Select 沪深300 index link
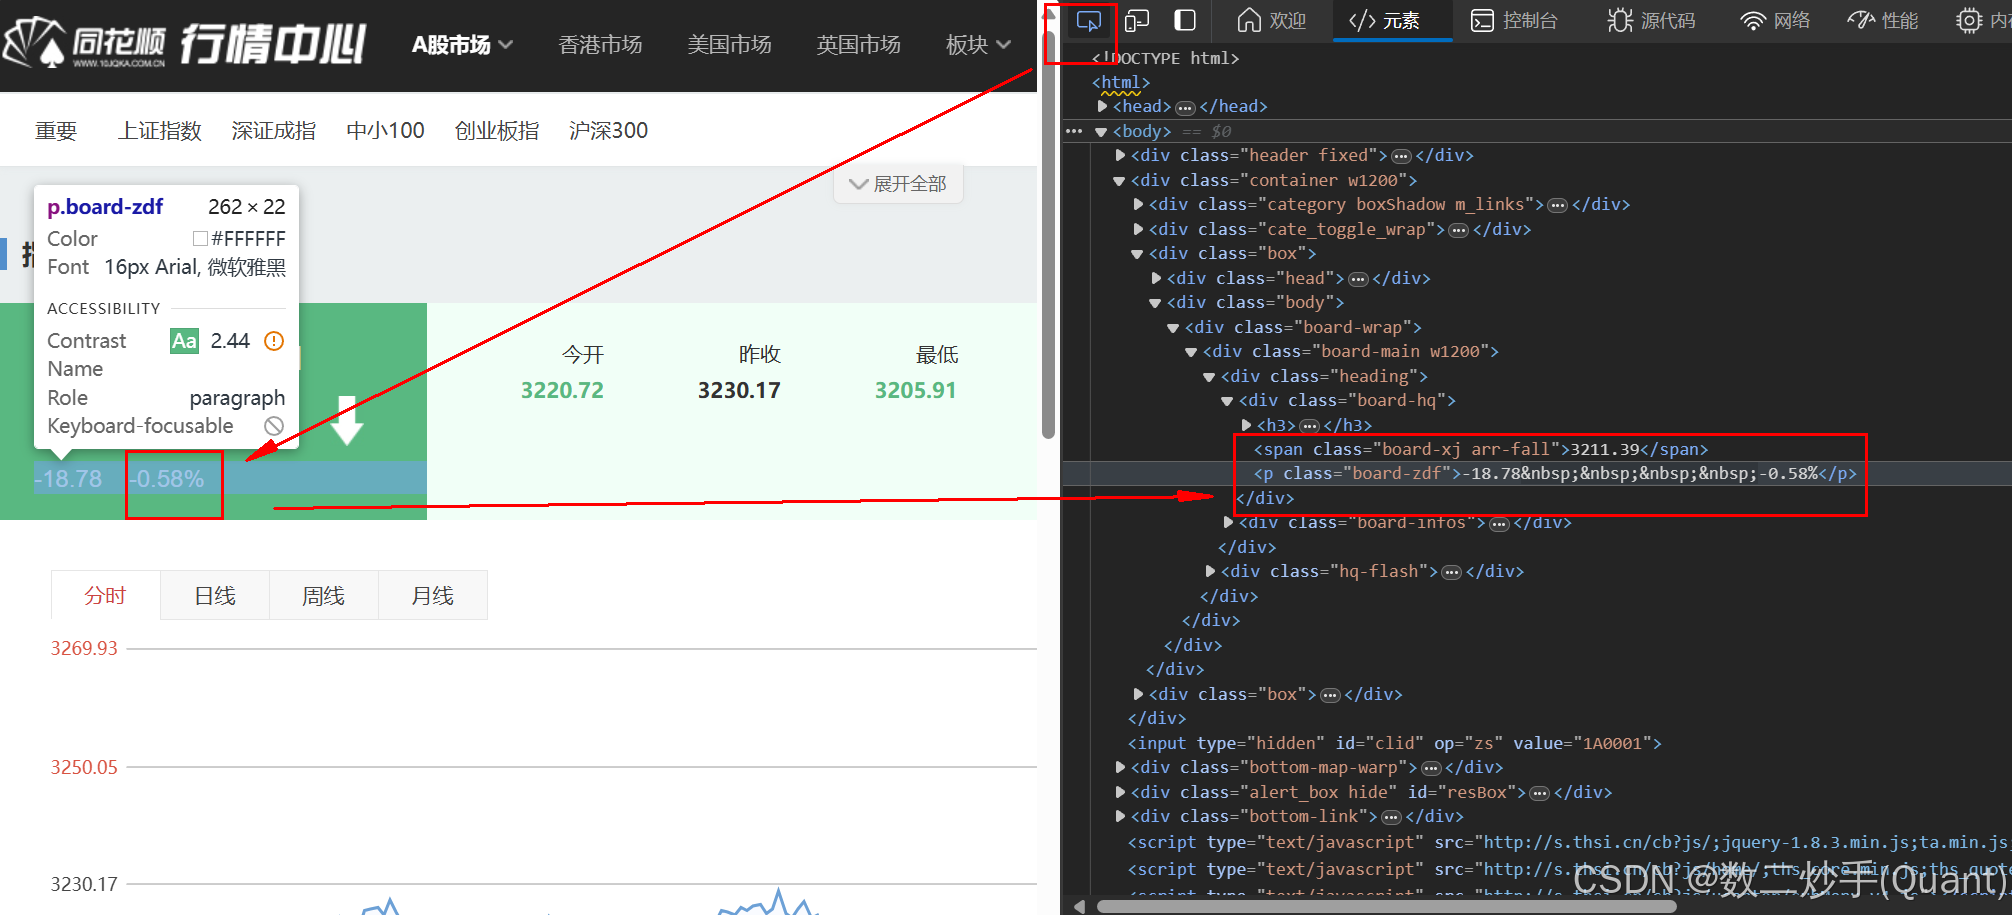The width and height of the screenshot is (2012, 915). (x=608, y=131)
